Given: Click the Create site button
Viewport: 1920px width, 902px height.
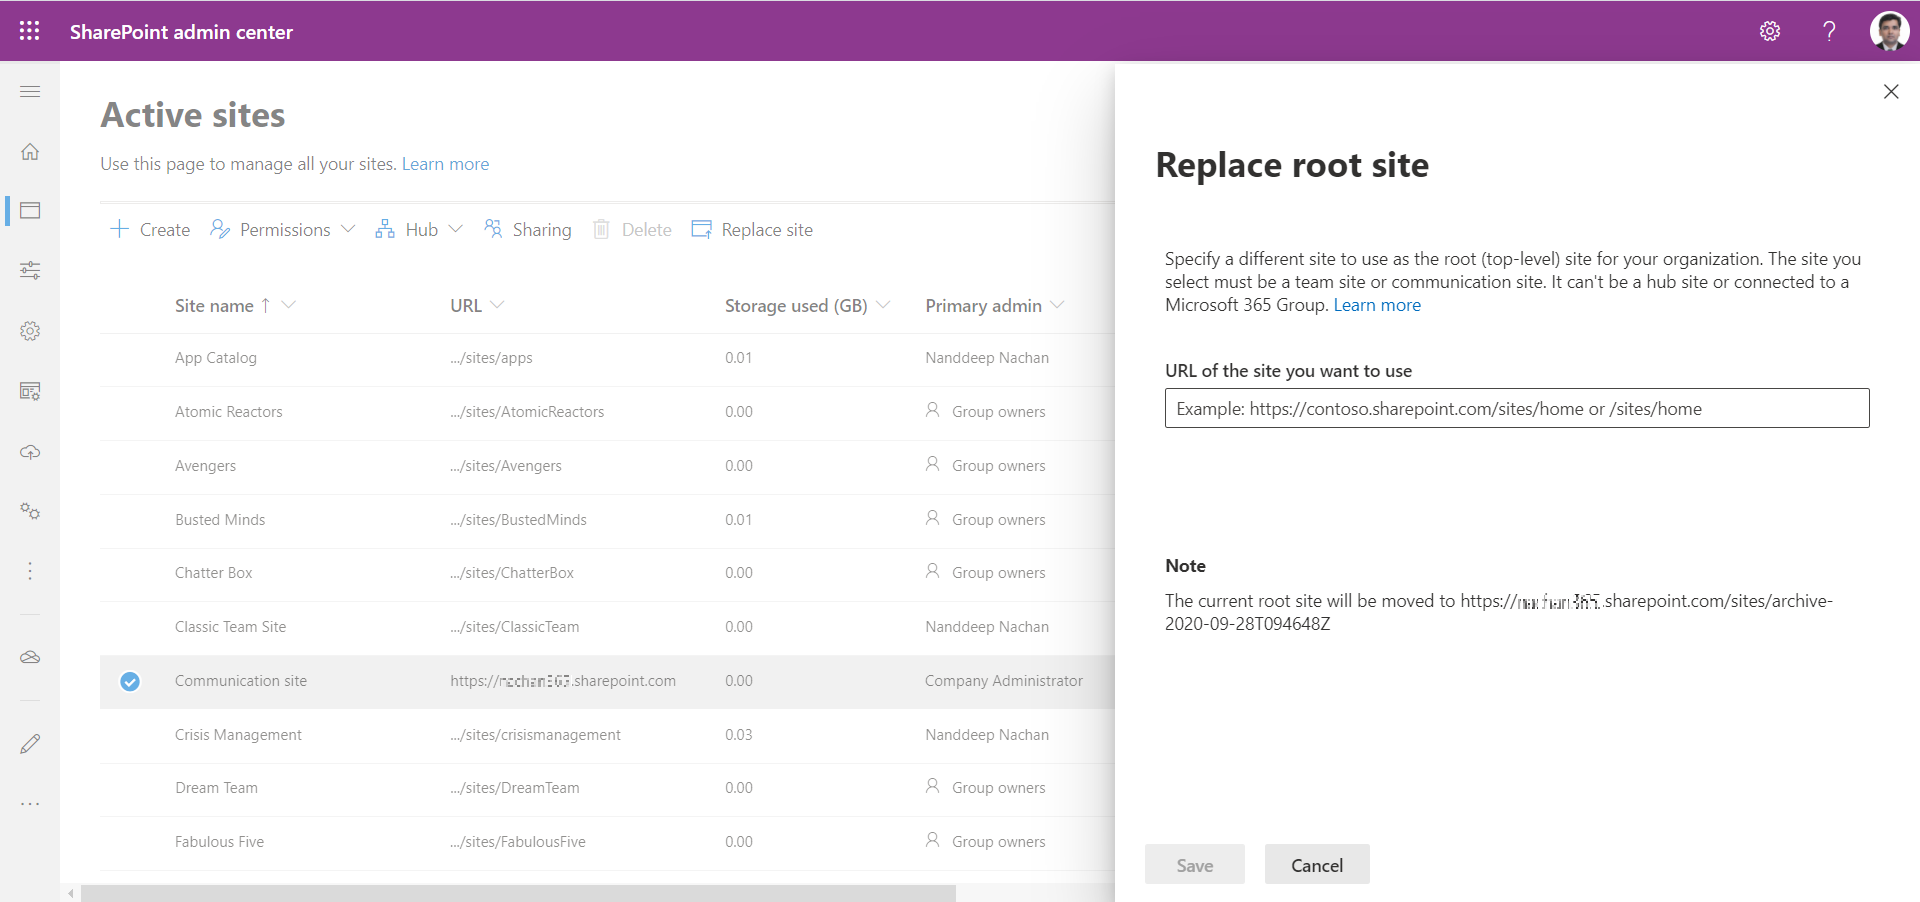Looking at the screenshot, I should [150, 230].
